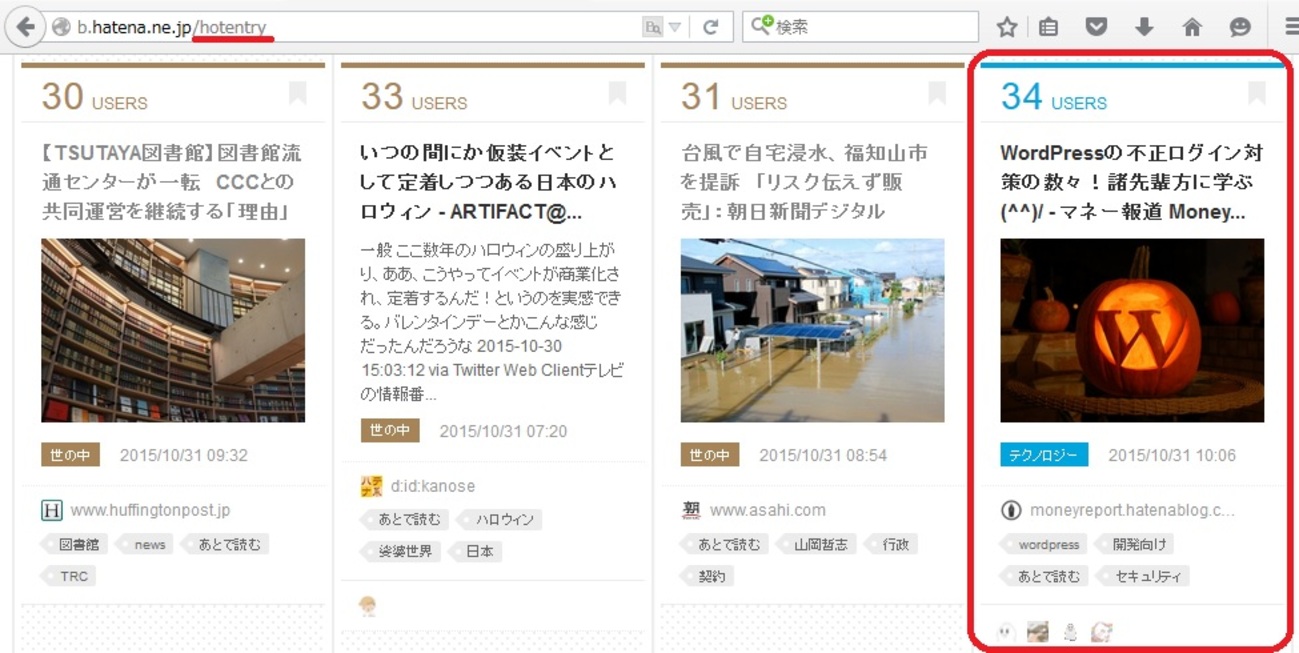This screenshot has height=653, width=1299.
Task: Select 世の中 category on the kanose card
Action: tap(390, 431)
